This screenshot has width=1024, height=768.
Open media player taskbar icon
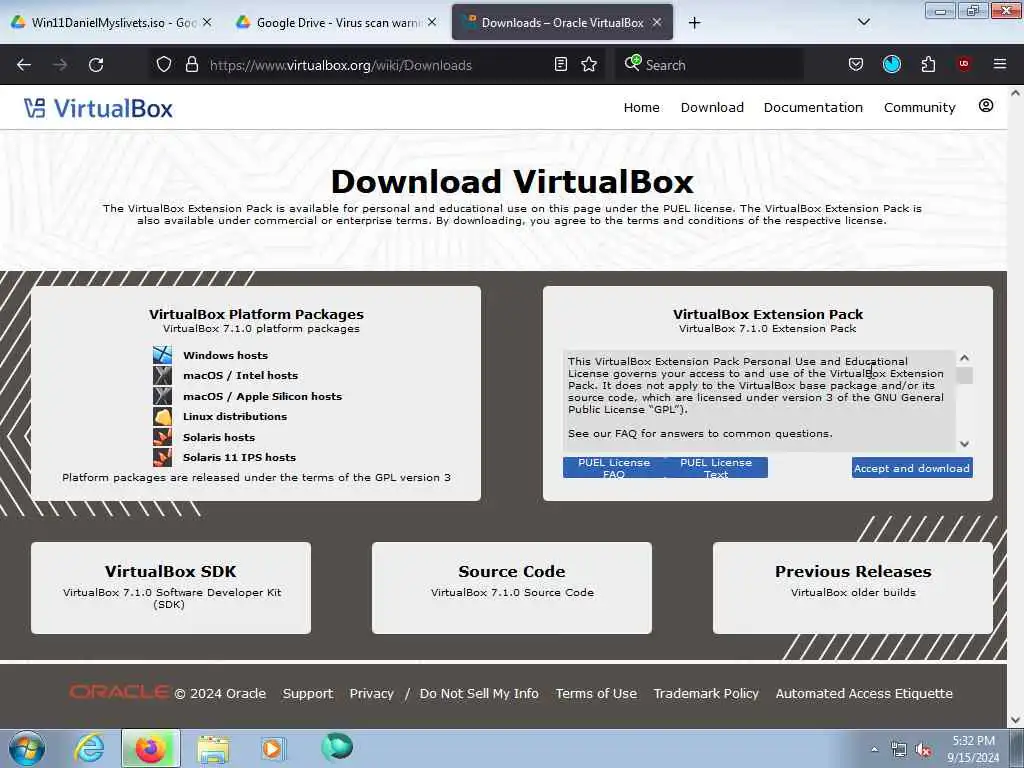click(x=273, y=749)
